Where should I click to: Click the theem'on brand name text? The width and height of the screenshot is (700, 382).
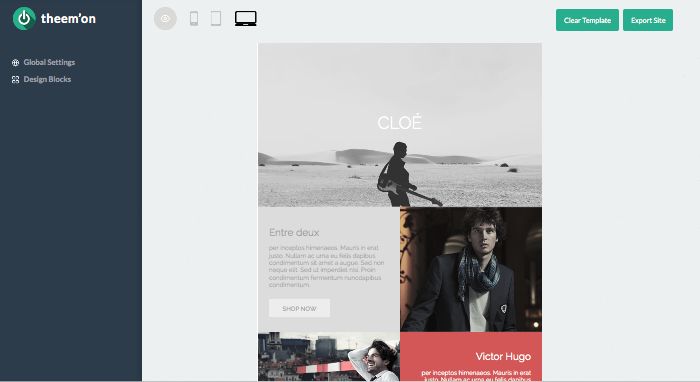[68, 19]
